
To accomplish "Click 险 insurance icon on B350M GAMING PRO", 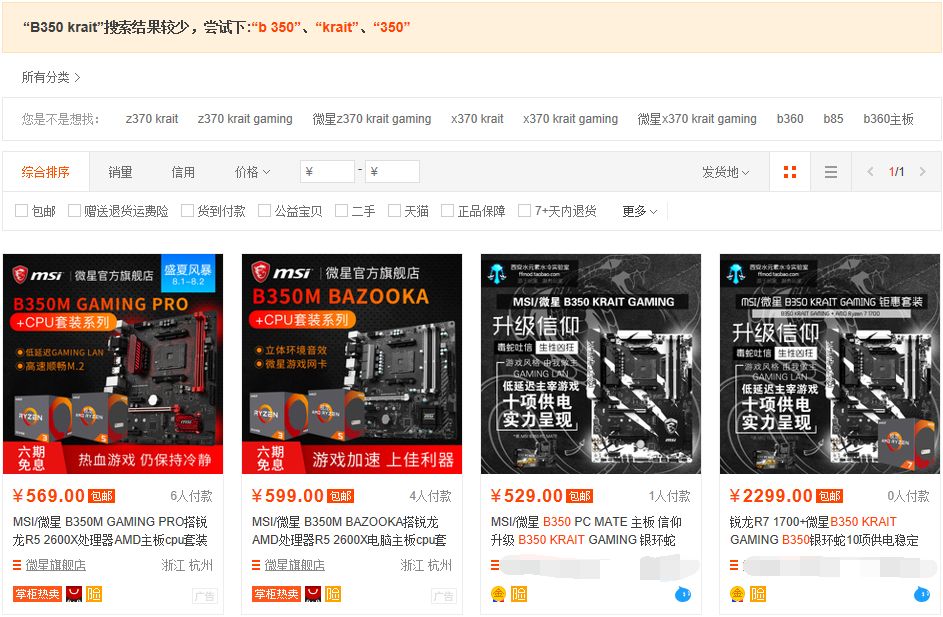I will point(94,594).
